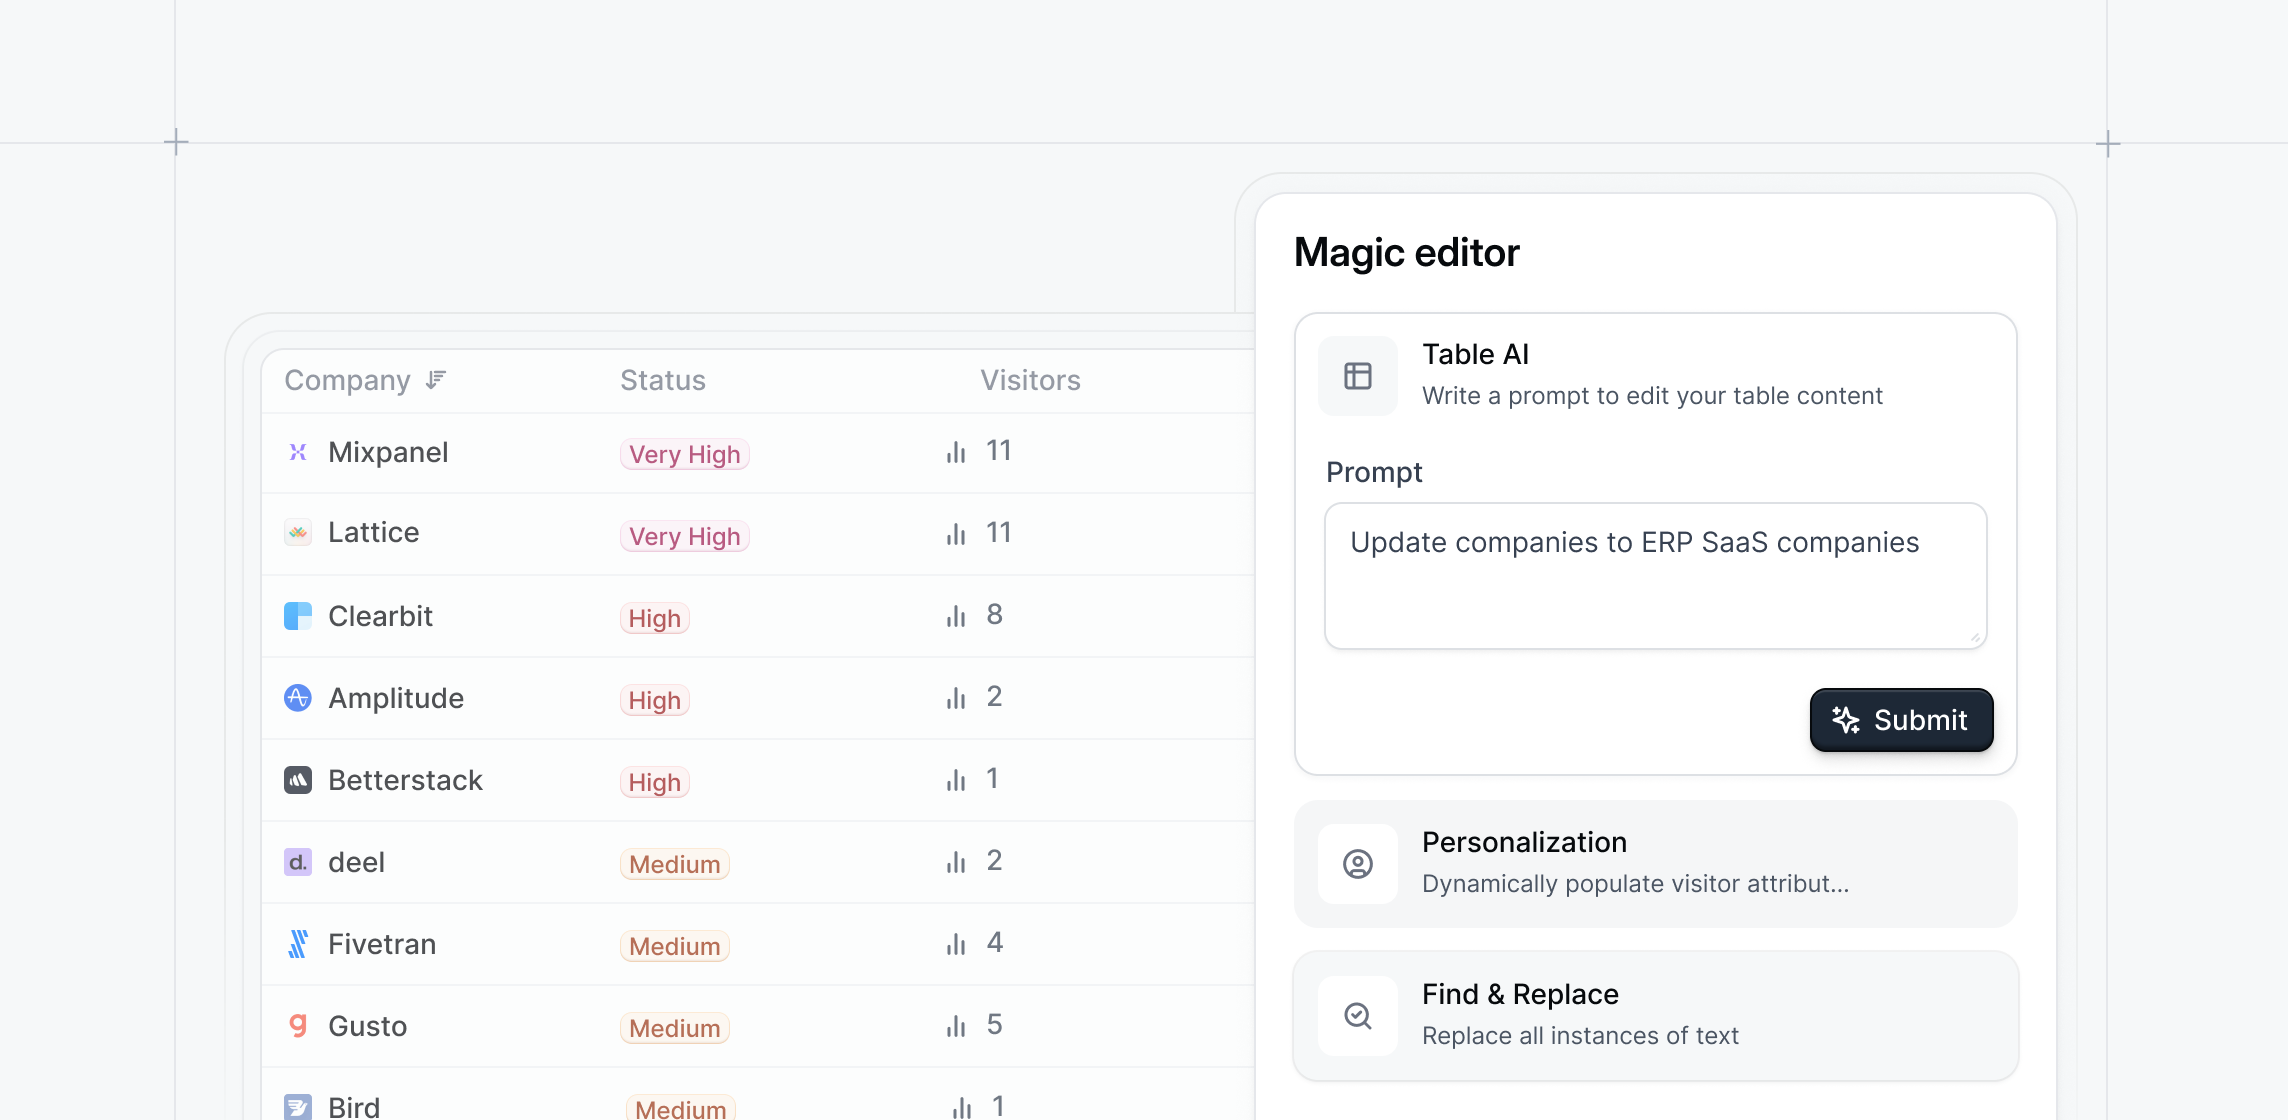Click the Medium status badge for Fivetran
Image resolution: width=2288 pixels, height=1120 pixels.
point(675,946)
